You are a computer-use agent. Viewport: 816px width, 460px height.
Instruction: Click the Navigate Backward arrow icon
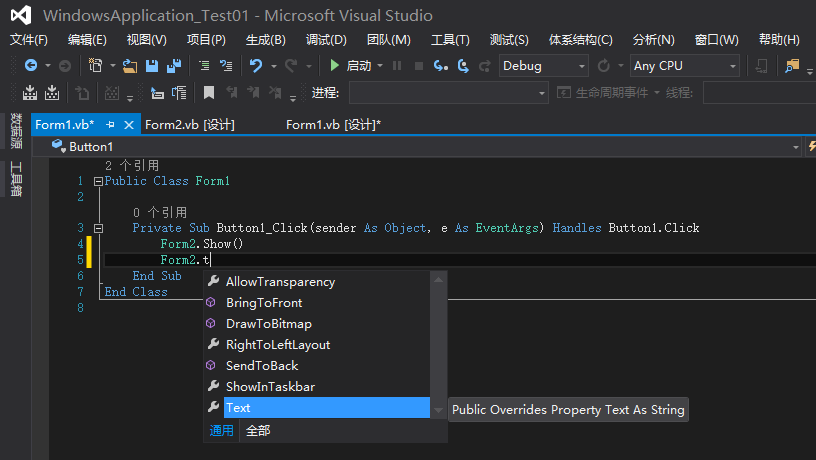tap(31, 66)
